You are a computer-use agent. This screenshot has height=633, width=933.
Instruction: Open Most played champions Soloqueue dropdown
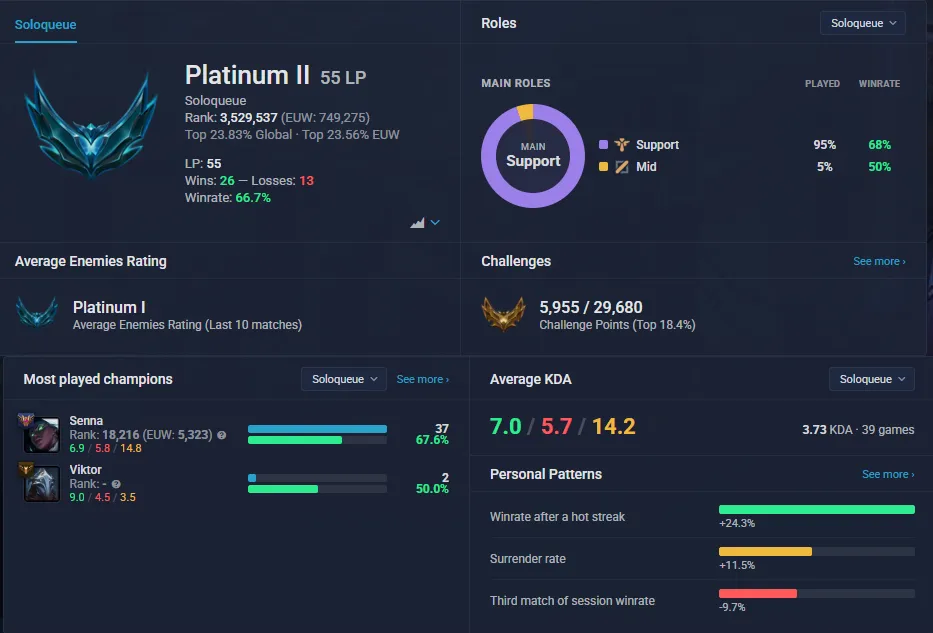(344, 379)
